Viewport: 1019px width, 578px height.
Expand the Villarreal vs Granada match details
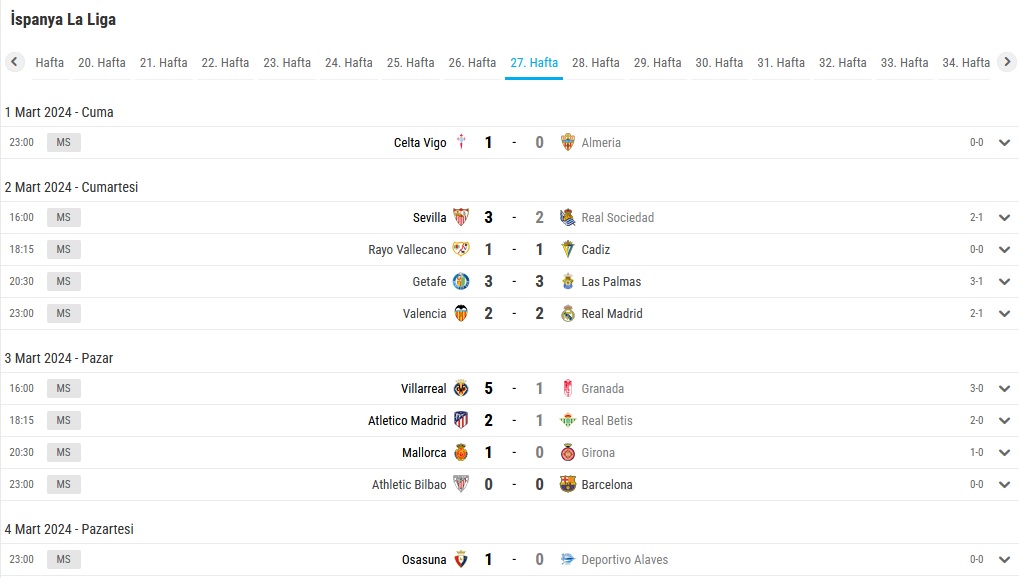point(1004,388)
